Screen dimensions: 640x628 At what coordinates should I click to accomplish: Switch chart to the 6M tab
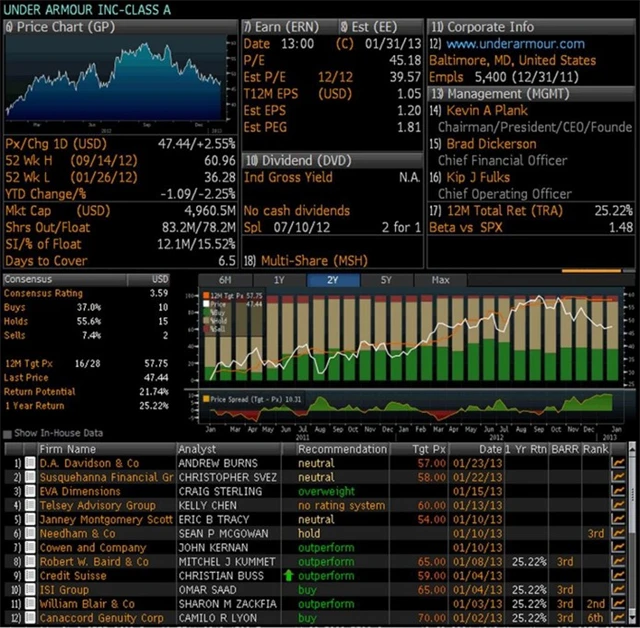223,280
